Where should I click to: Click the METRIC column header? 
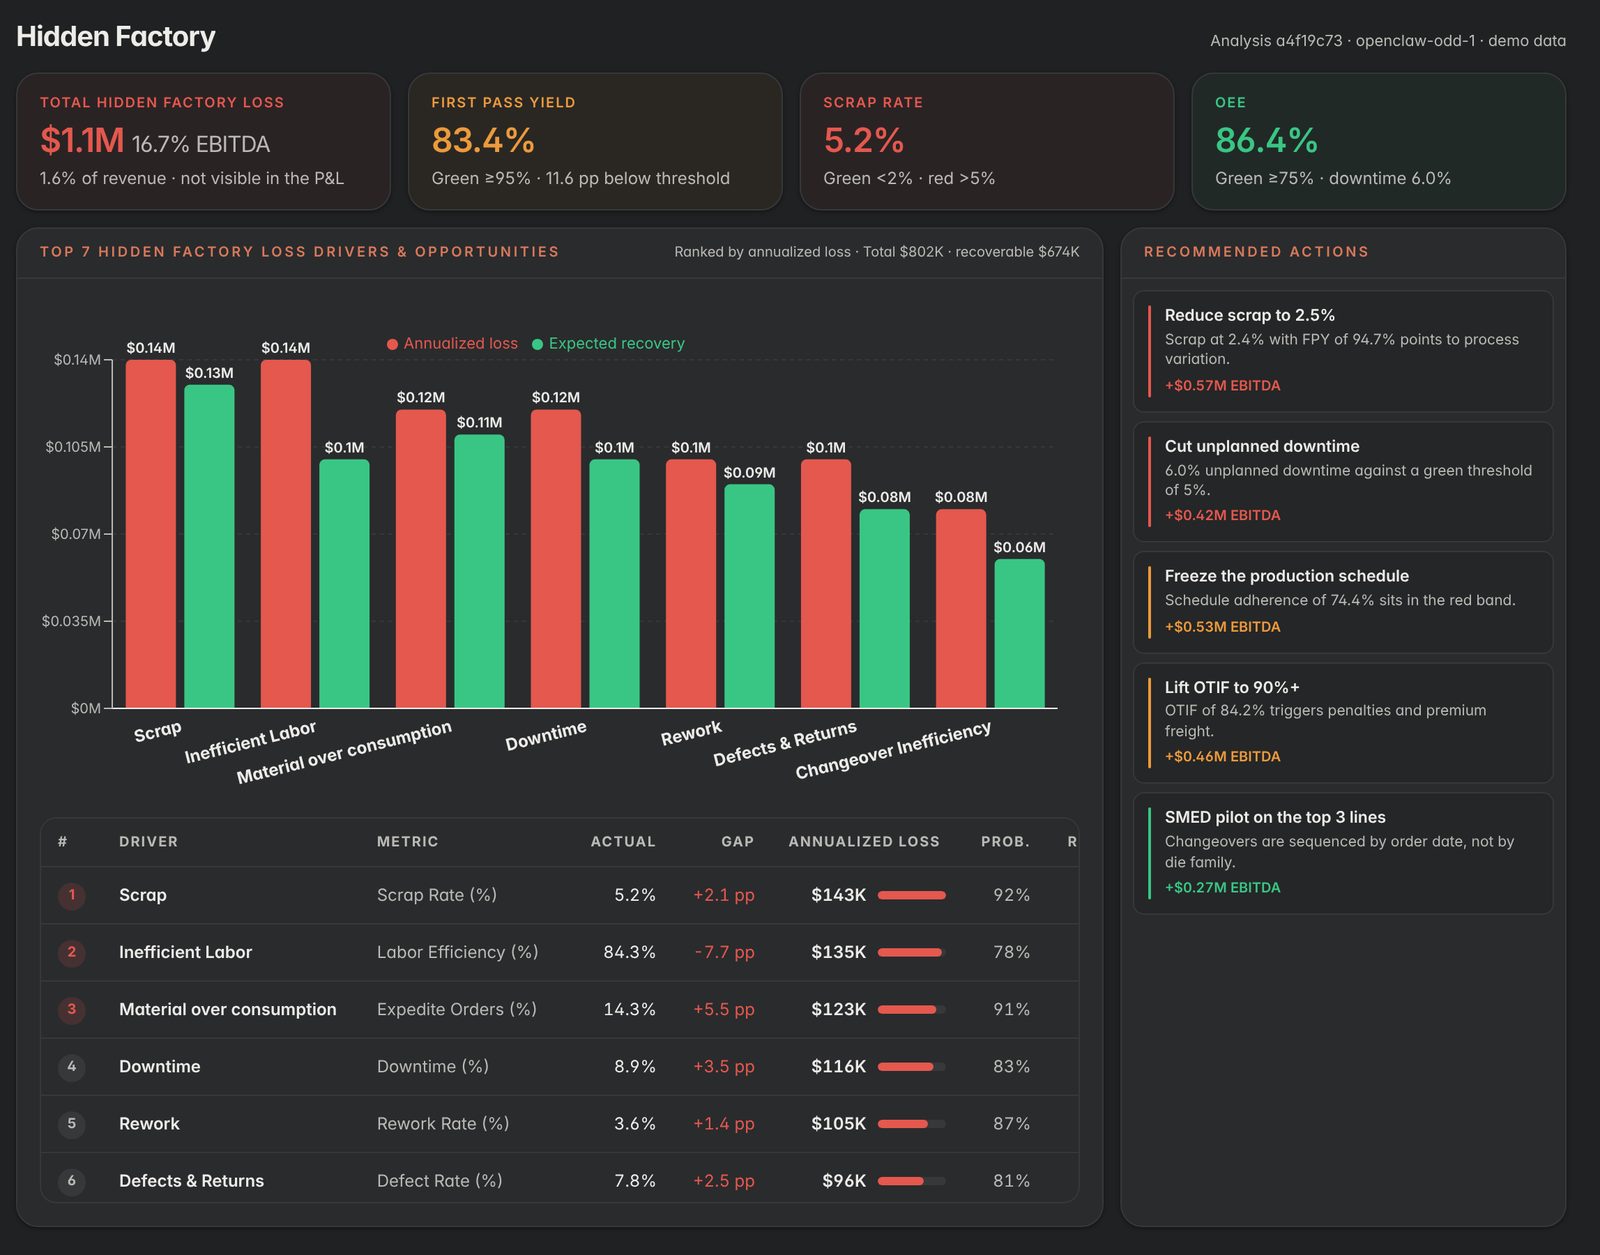pos(408,841)
